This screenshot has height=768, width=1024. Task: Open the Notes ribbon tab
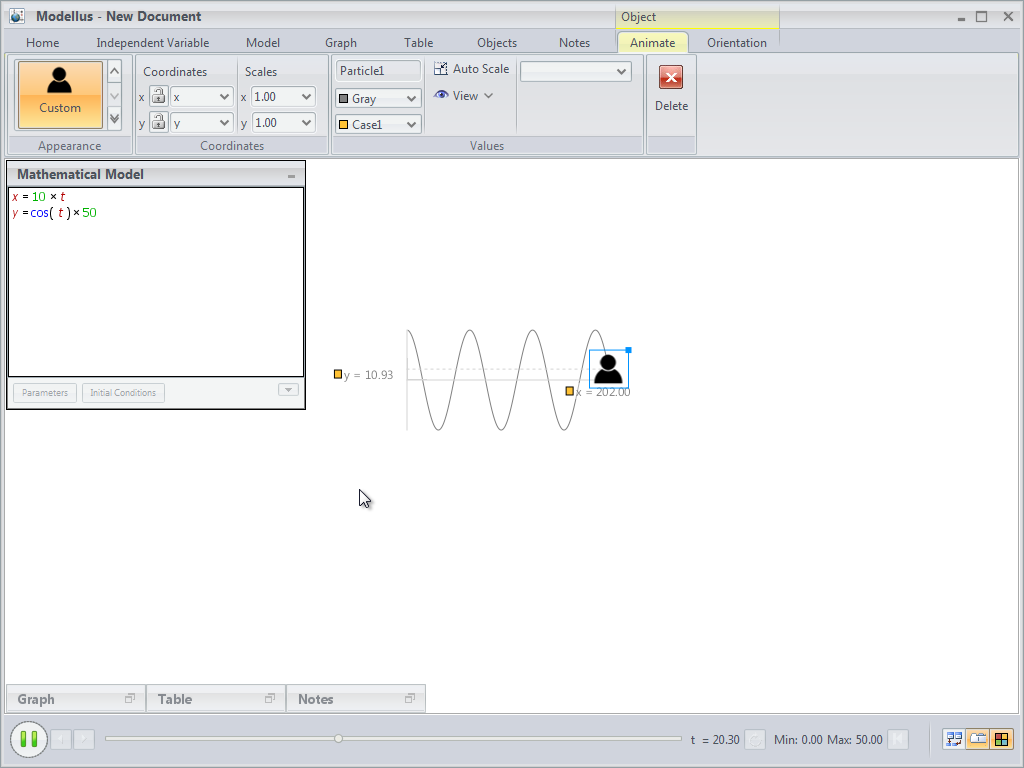[x=574, y=42]
